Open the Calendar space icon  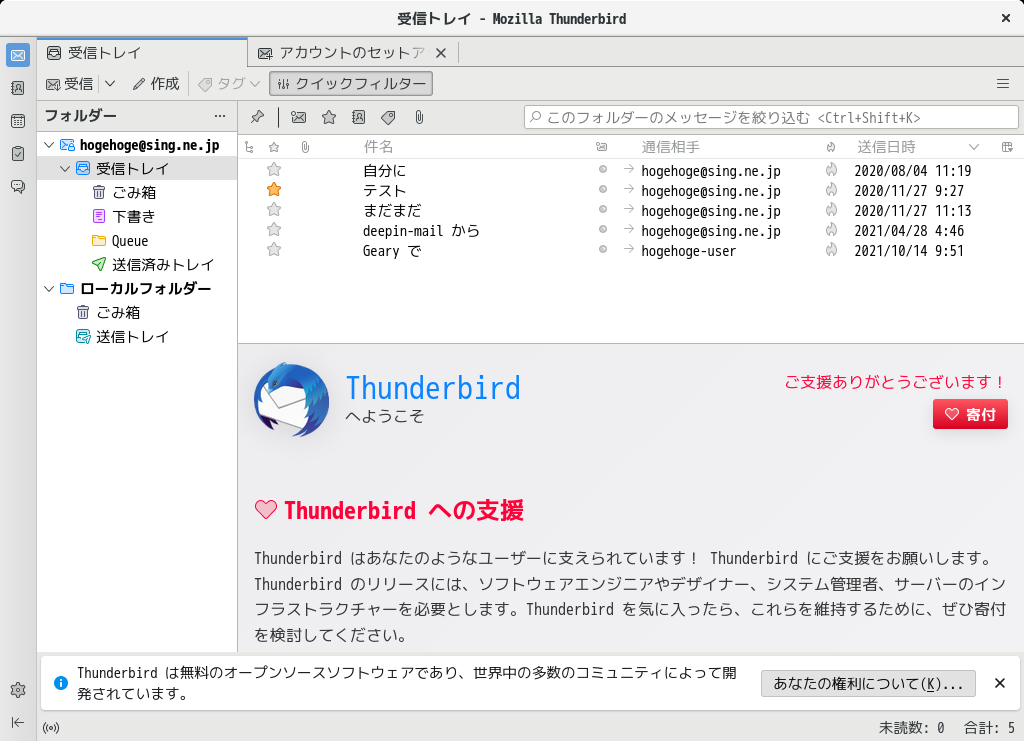pos(18,121)
